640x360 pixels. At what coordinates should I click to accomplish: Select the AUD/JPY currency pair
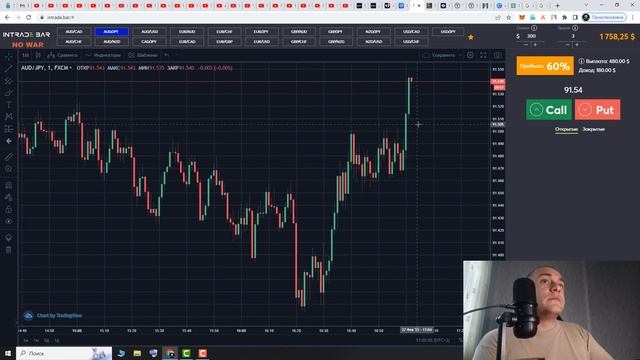pos(111,31)
